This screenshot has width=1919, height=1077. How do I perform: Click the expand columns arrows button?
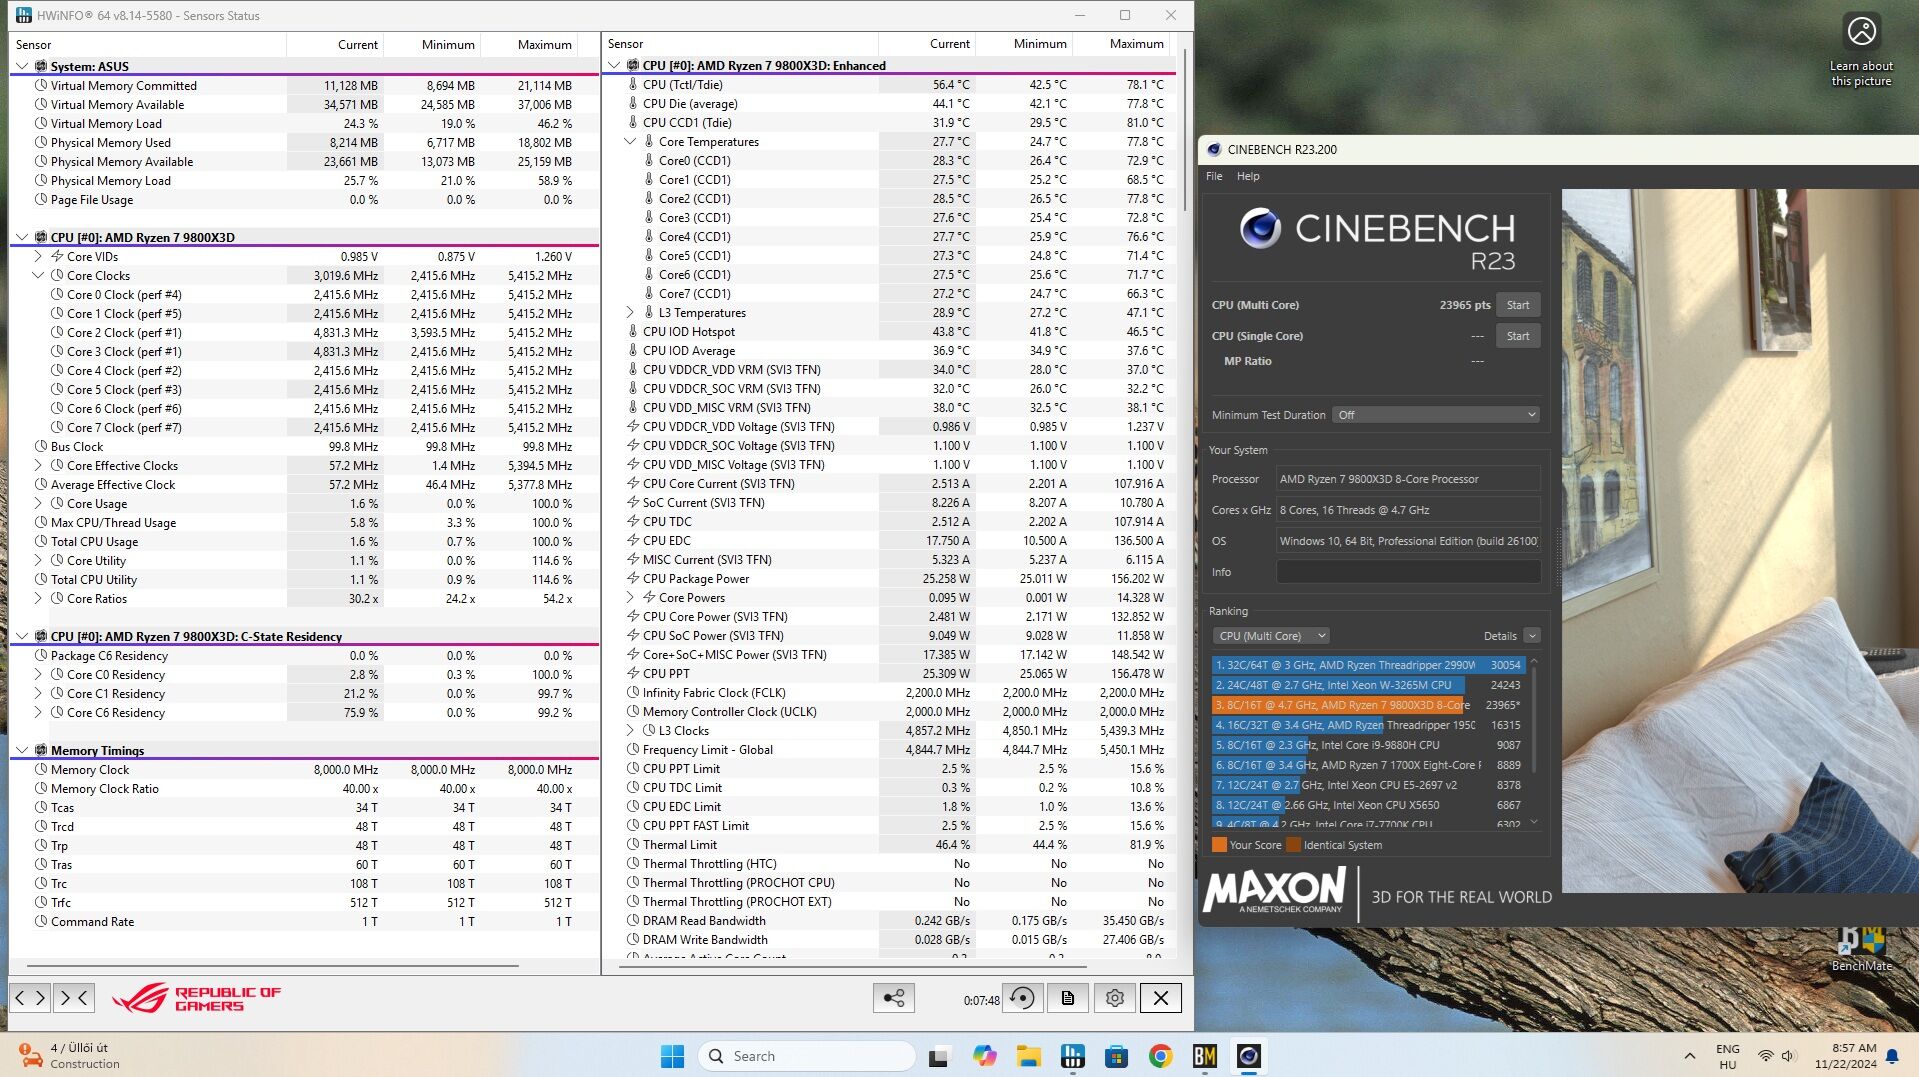click(30, 998)
